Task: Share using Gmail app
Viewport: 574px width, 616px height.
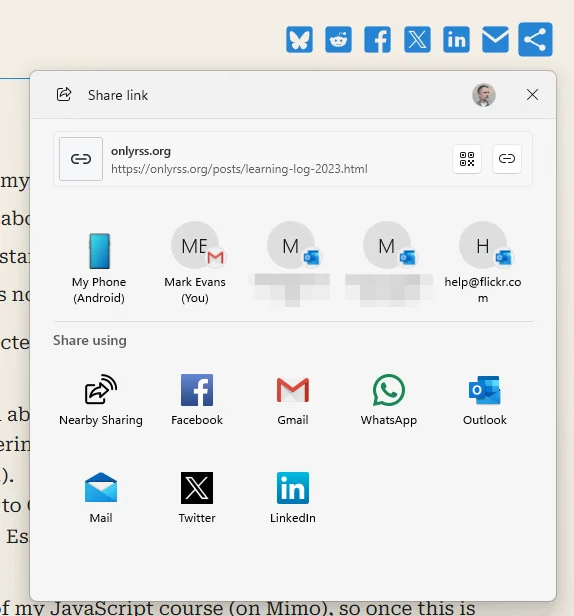Action: coord(293,400)
